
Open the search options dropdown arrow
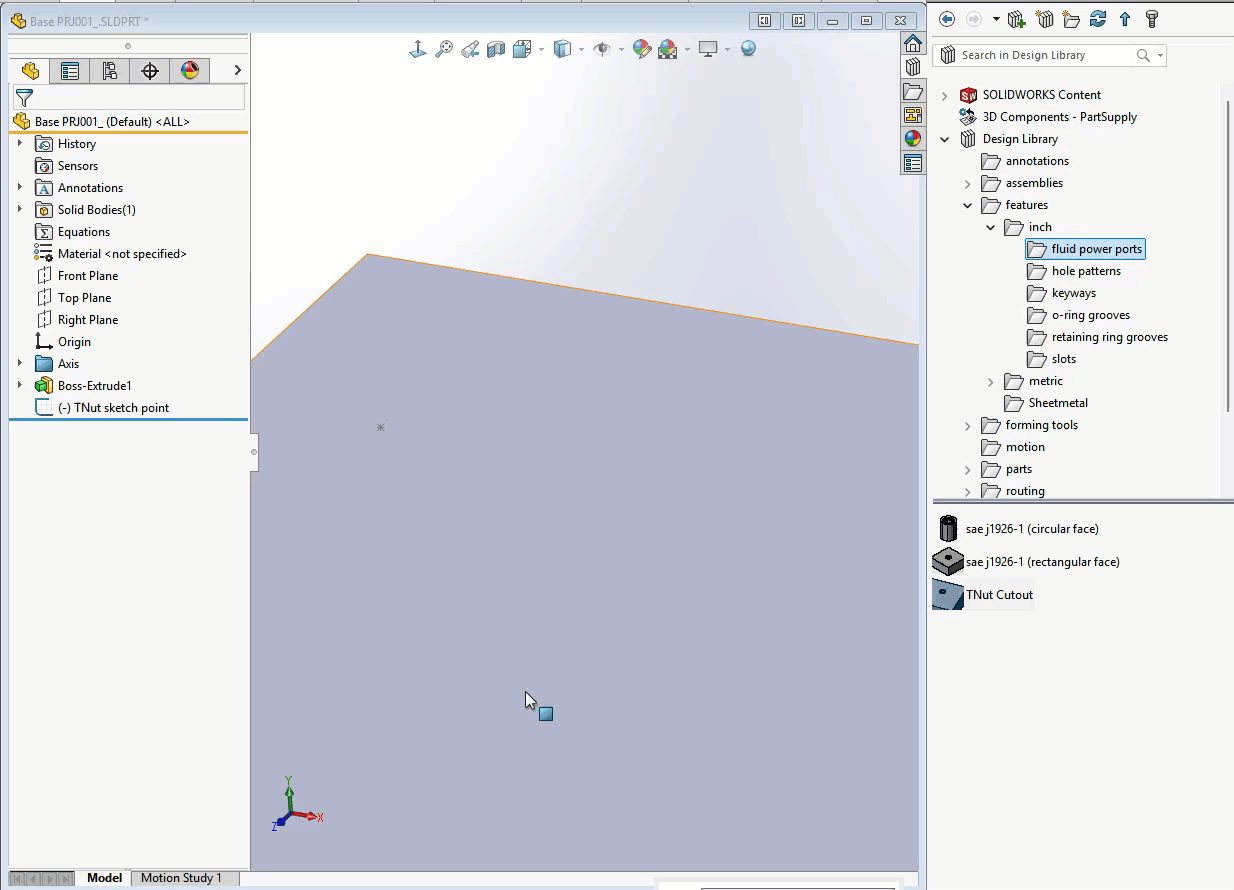pos(1160,55)
